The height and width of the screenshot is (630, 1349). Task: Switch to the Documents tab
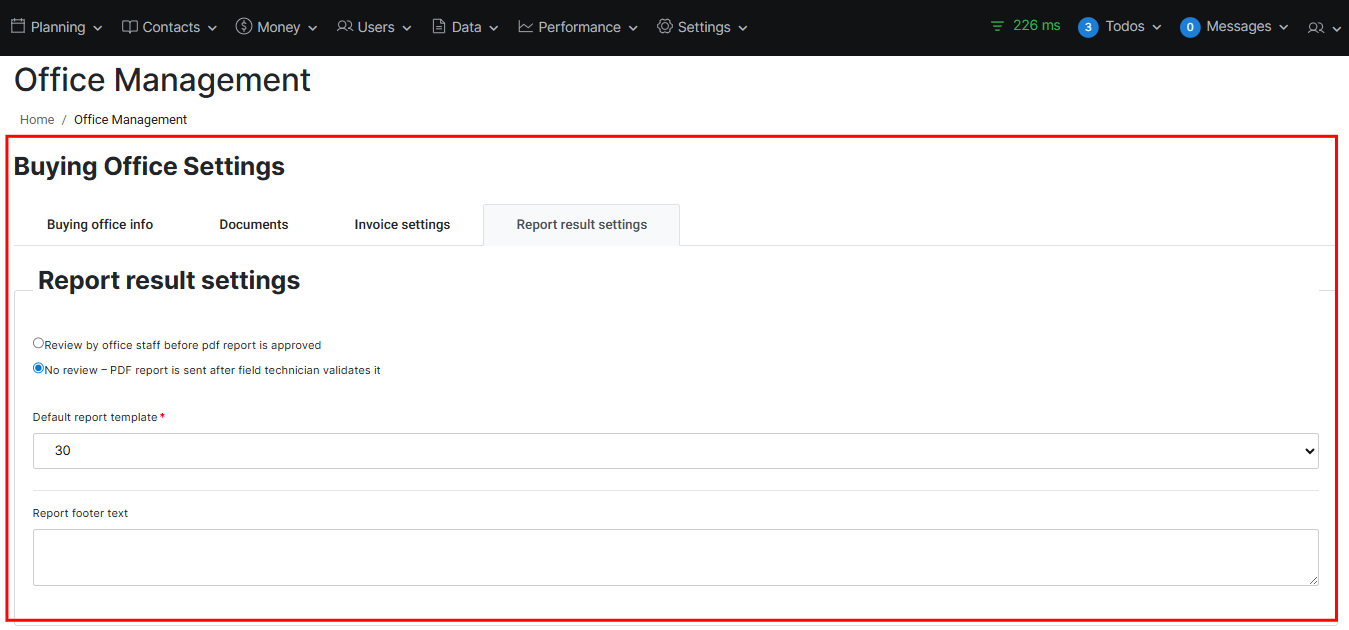tap(254, 225)
